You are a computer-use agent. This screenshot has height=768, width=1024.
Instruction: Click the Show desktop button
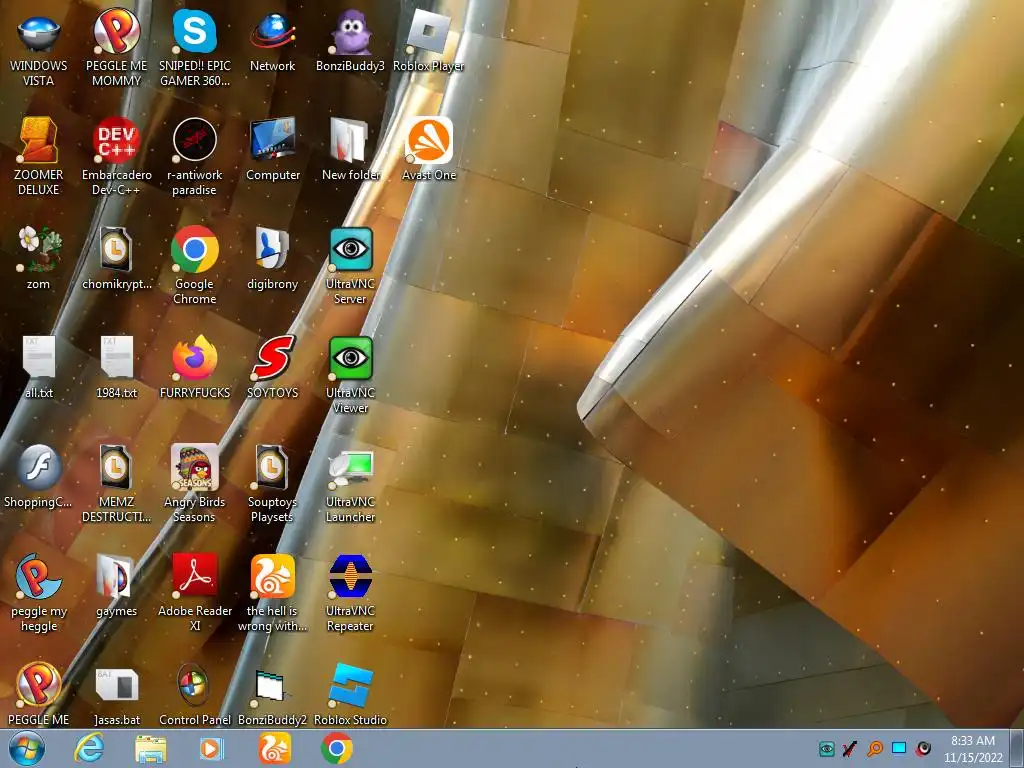pos(1017,748)
